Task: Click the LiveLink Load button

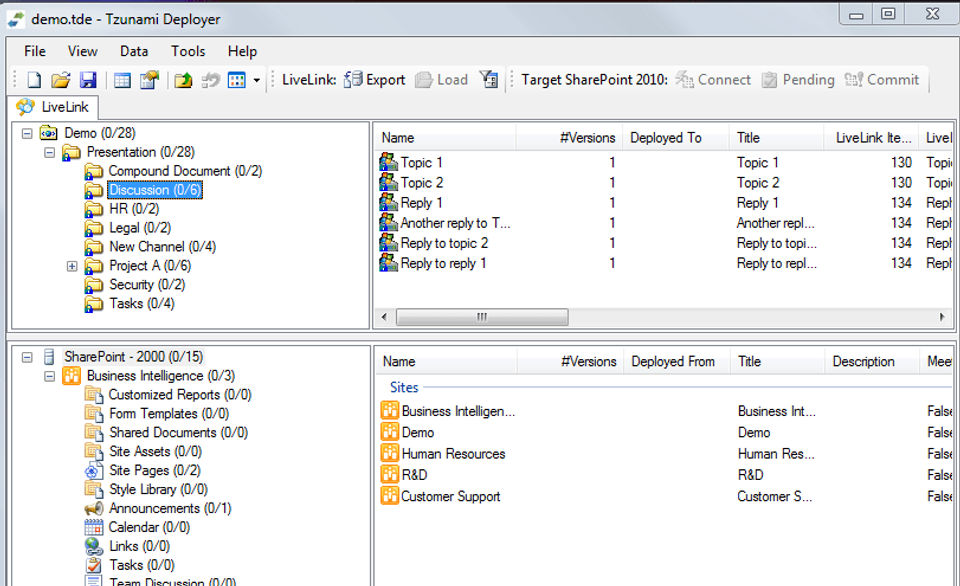Action: (441, 80)
